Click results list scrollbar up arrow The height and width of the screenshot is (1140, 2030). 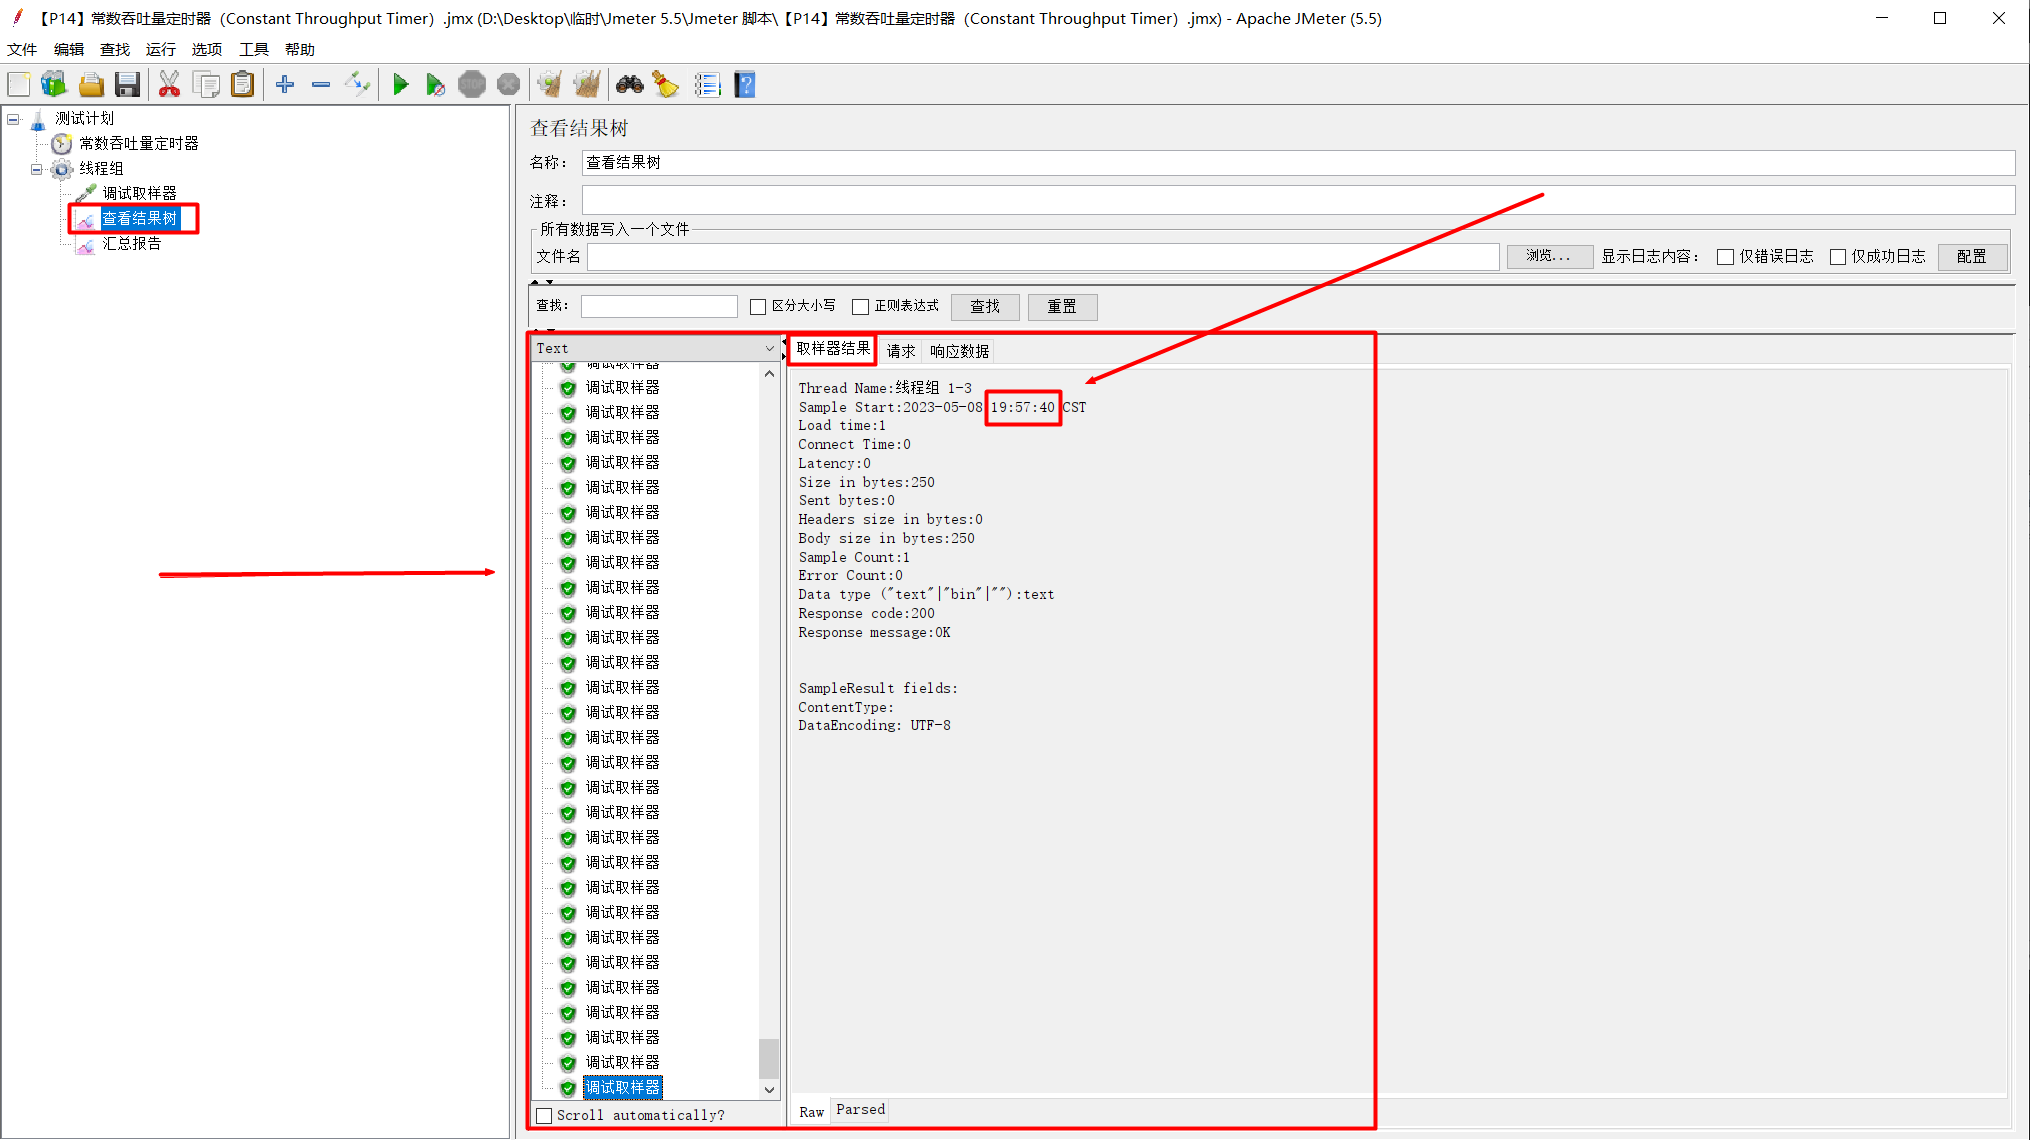tap(769, 374)
